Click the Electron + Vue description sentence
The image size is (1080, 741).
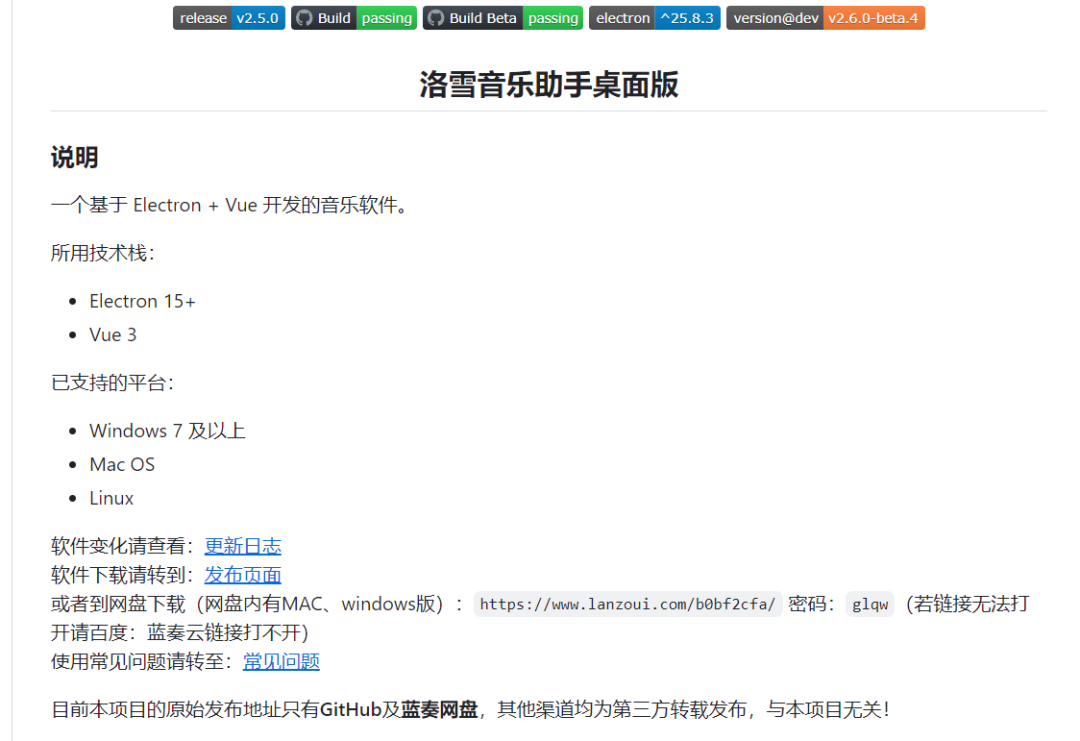[x=231, y=205]
